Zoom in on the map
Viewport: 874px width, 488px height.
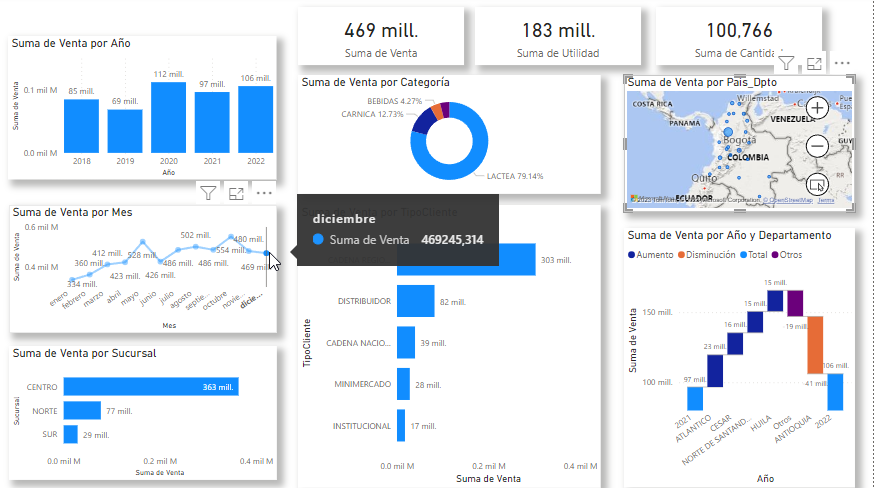(817, 108)
